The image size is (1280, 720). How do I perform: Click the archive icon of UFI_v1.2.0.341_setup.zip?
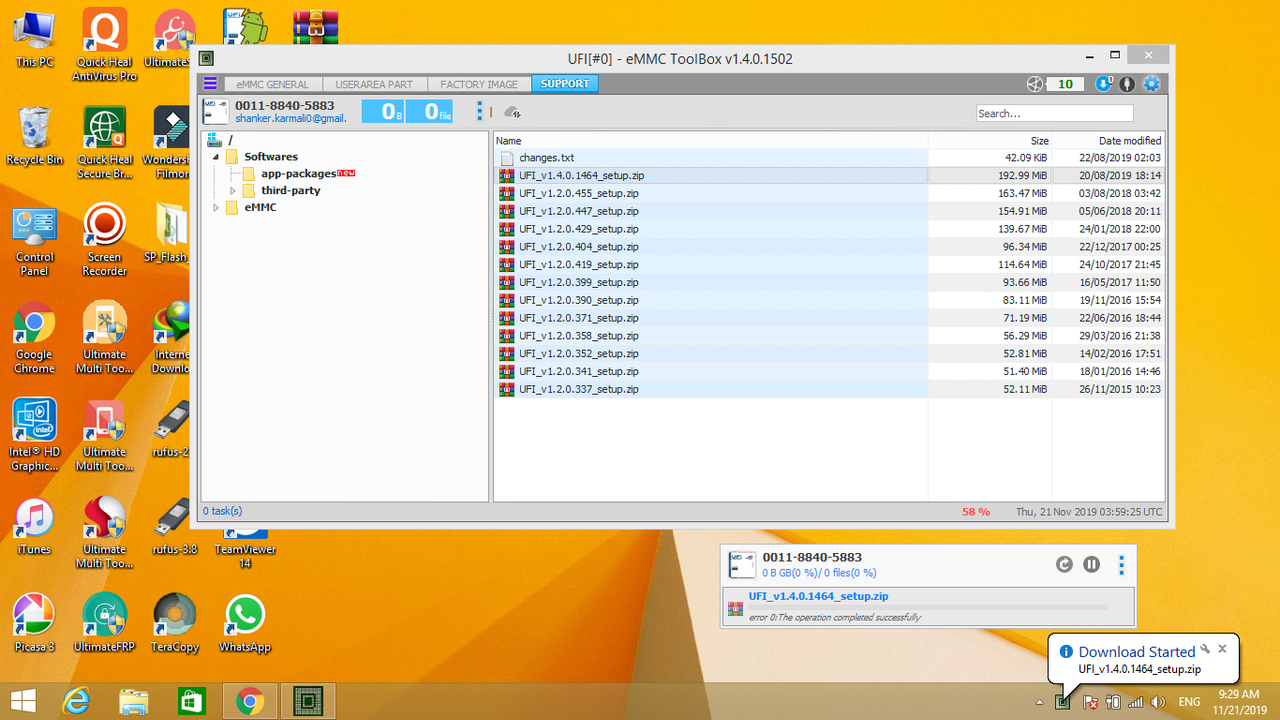tap(507, 371)
